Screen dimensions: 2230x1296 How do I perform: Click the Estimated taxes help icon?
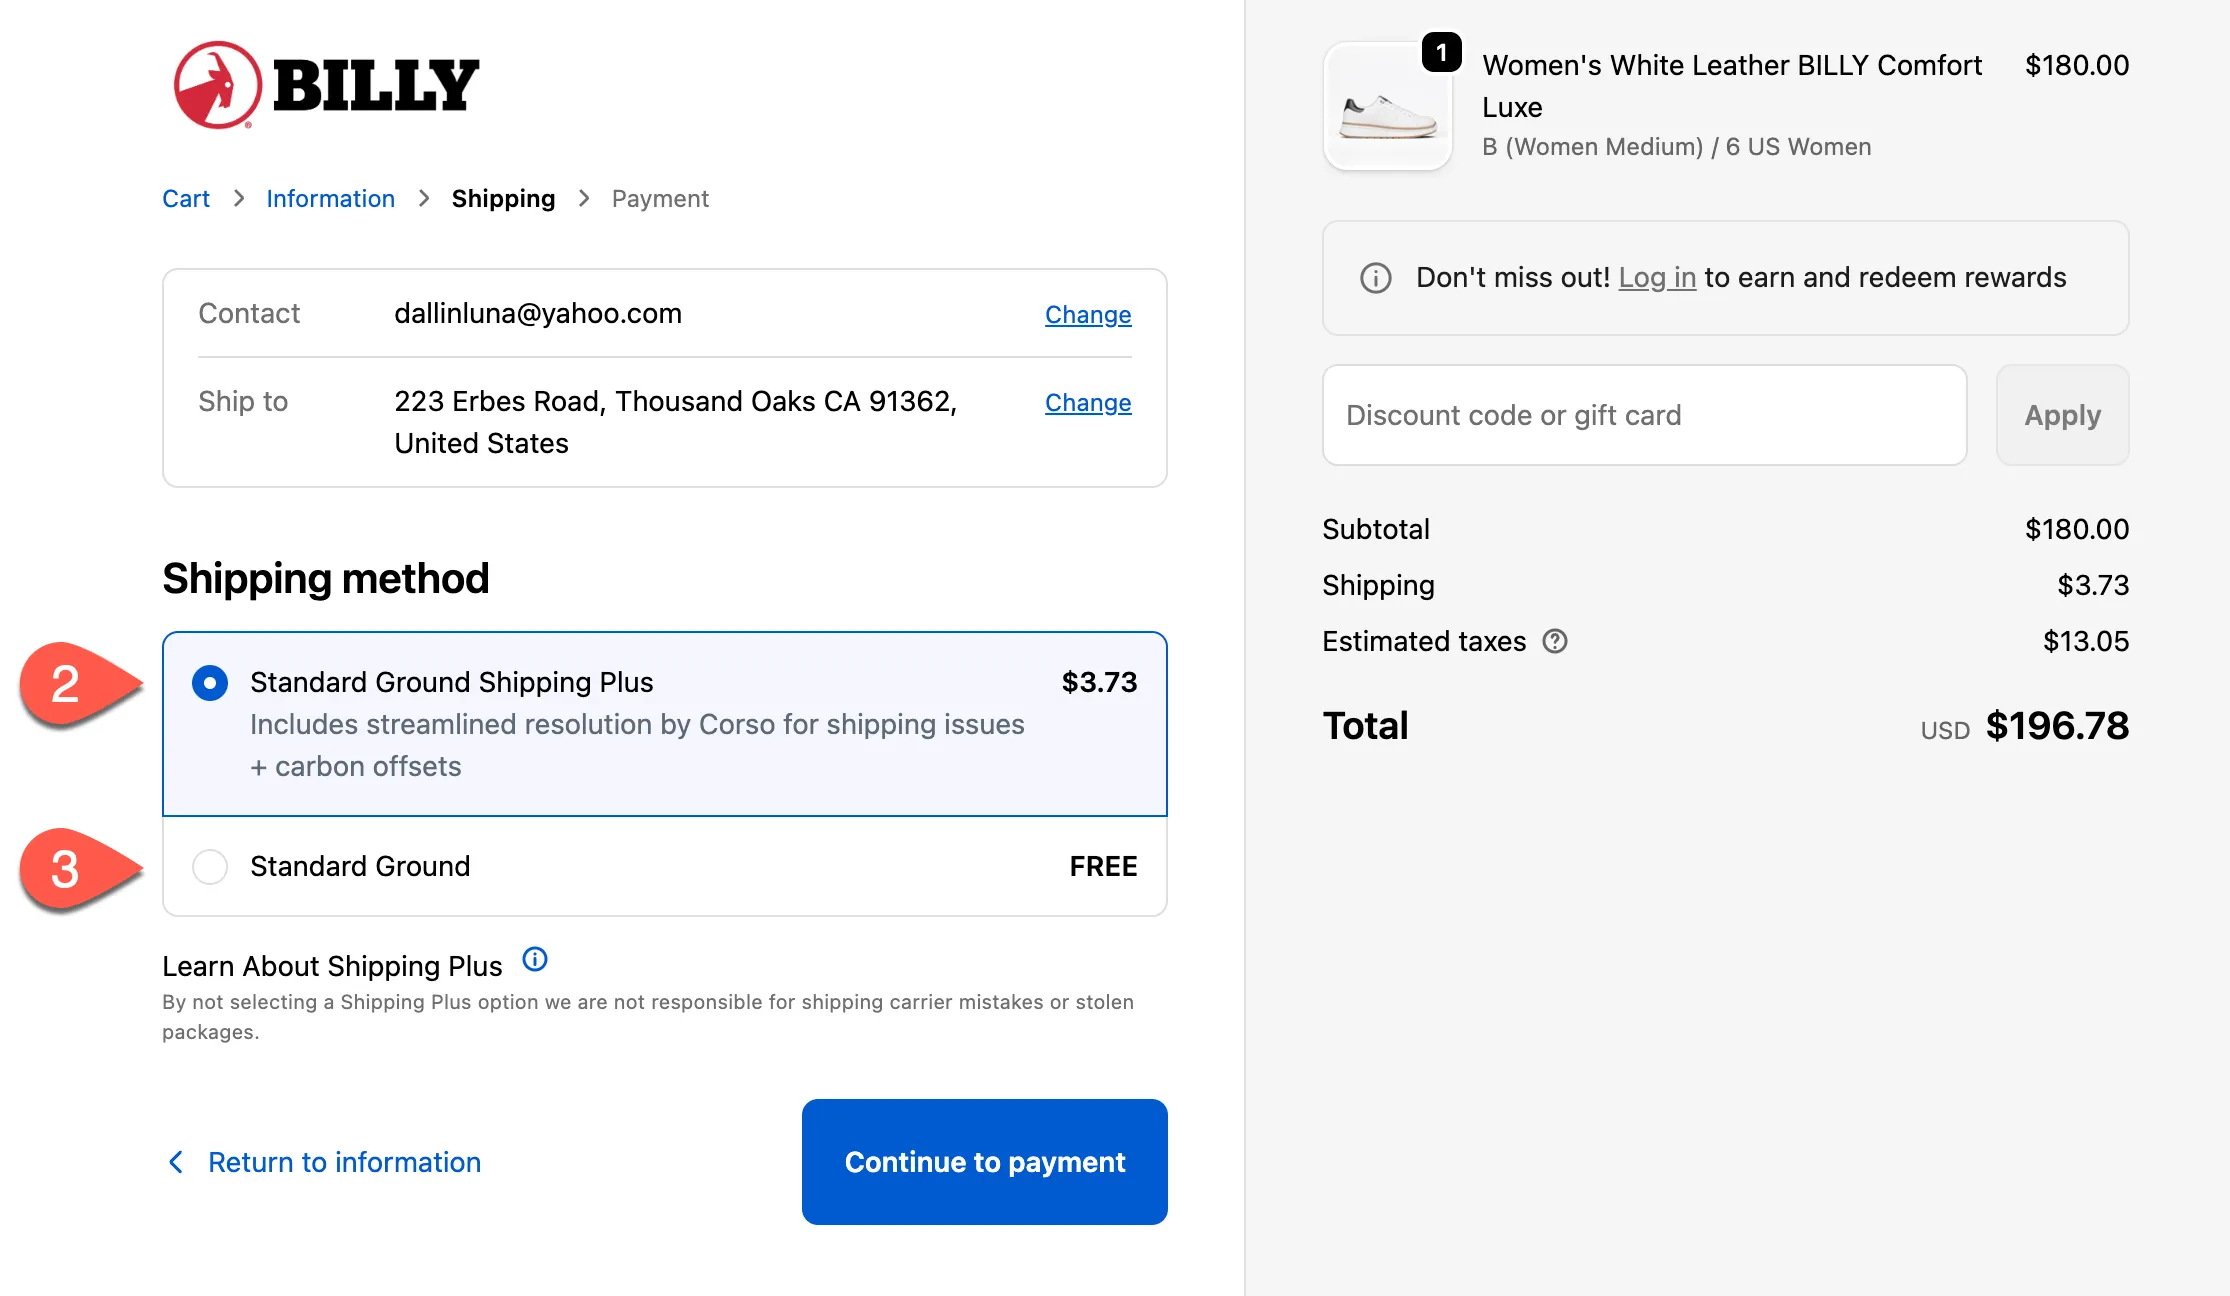(1555, 641)
